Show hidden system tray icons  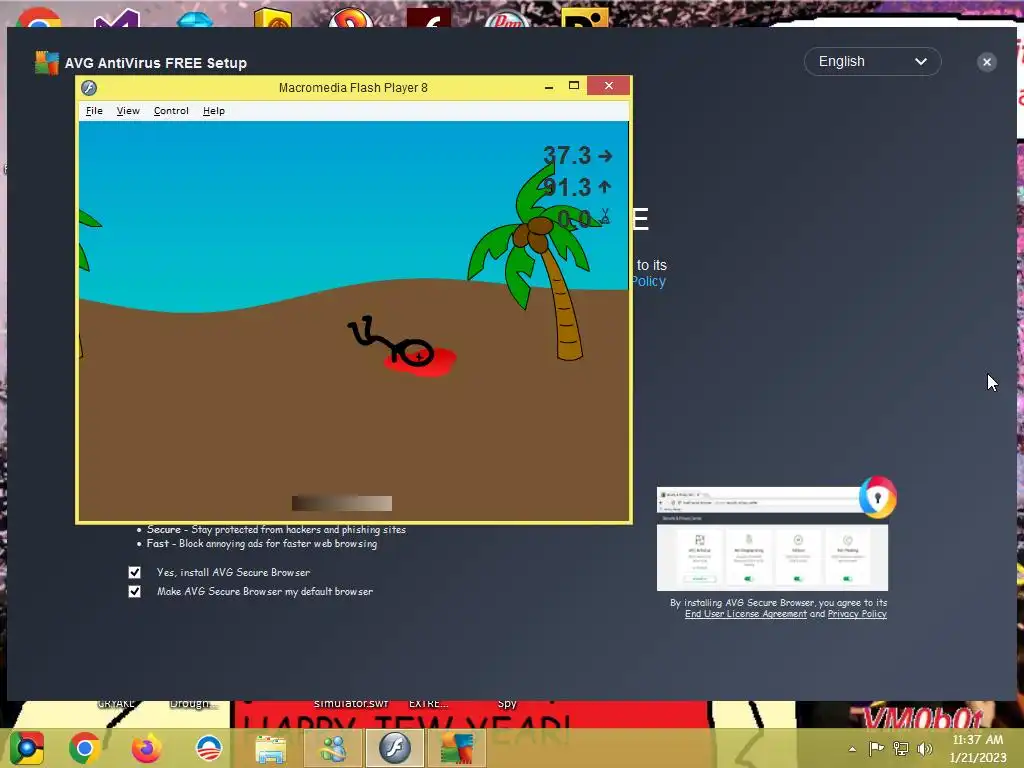point(852,749)
